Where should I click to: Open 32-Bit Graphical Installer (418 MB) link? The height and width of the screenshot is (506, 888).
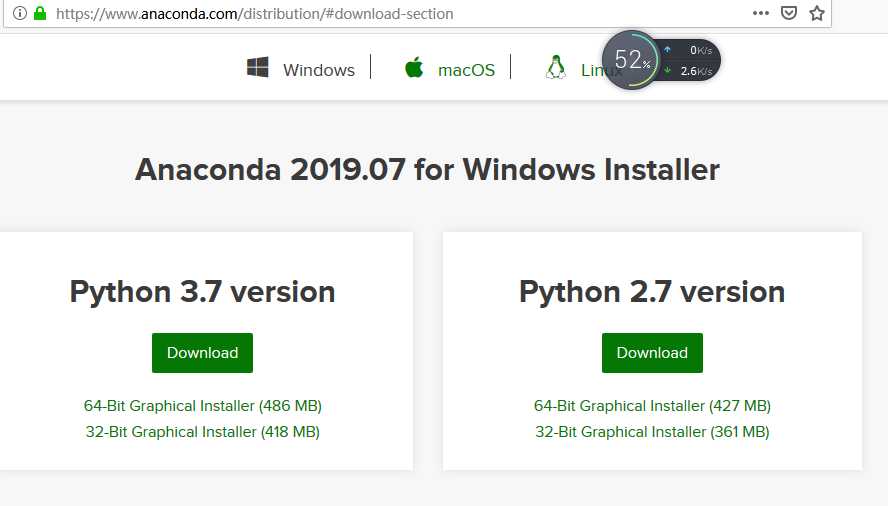point(203,432)
